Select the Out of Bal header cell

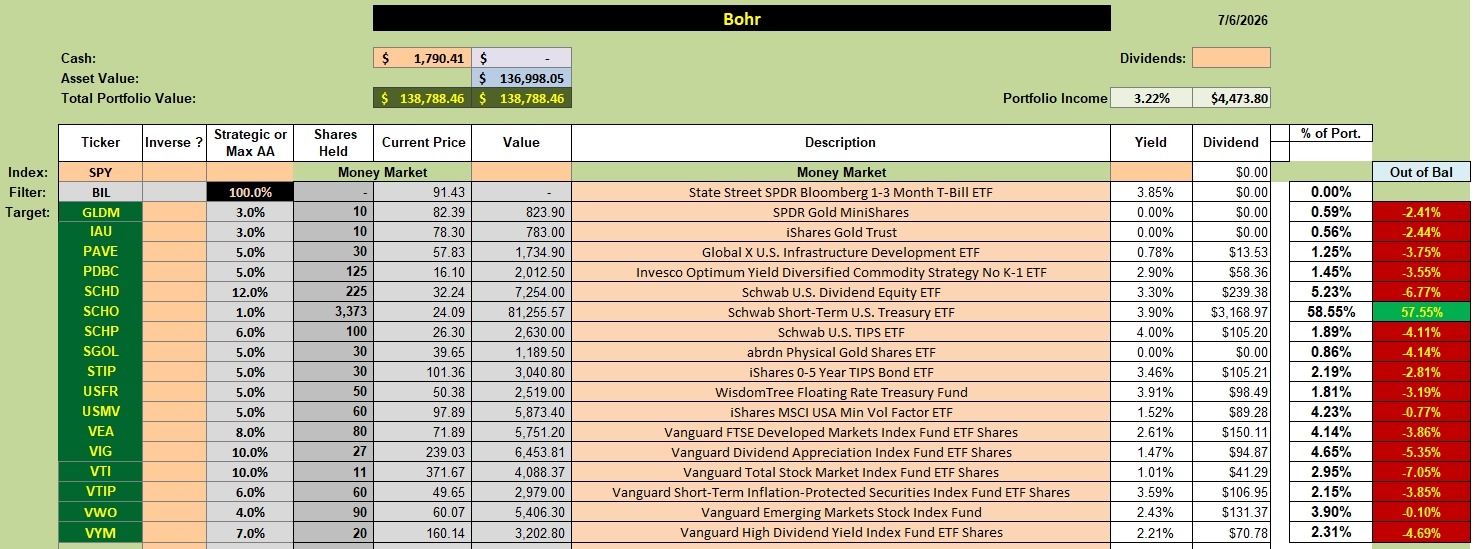point(1422,172)
